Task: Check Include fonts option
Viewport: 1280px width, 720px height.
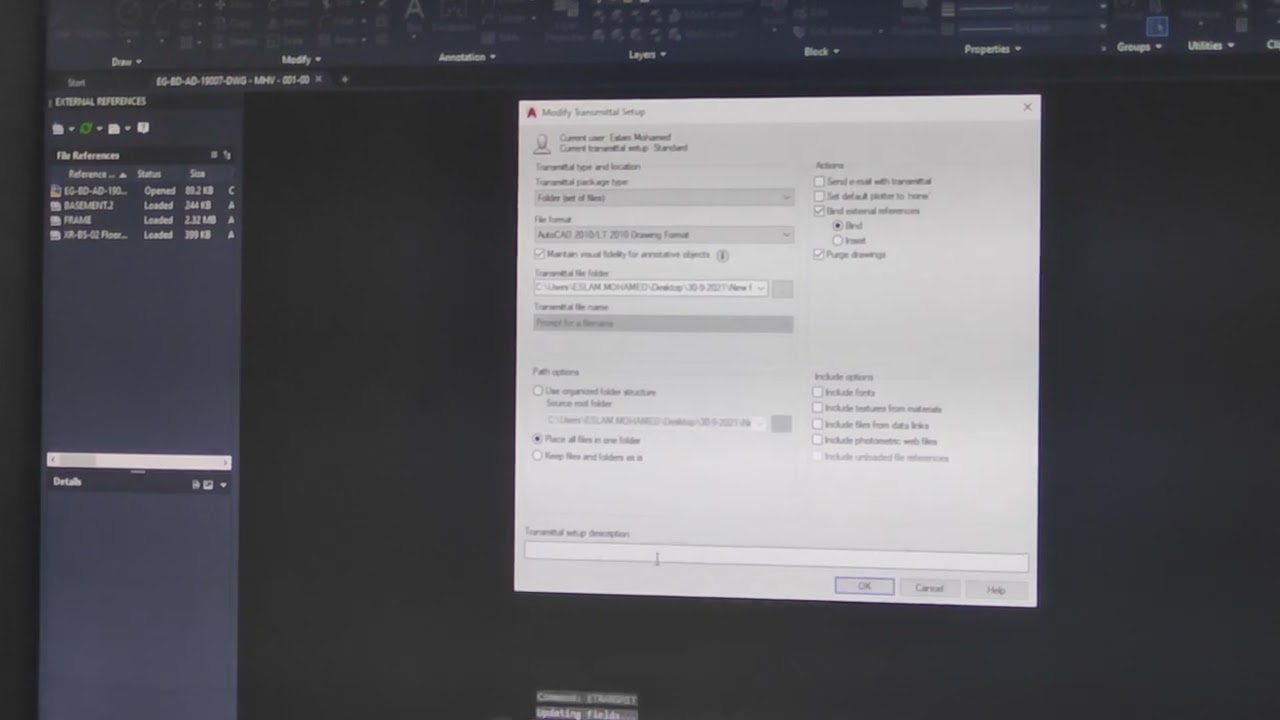Action: coord(818,393)
